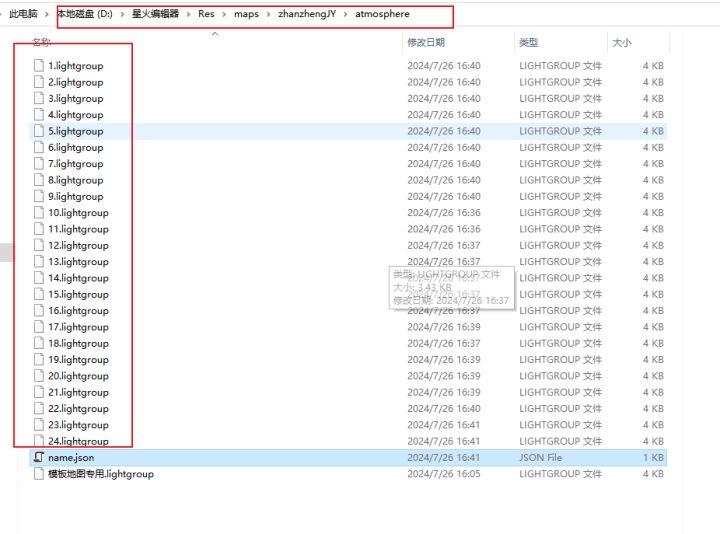Click the file icon of 15.lightgroup
This screenshot has width=720, height=534.
click(x=39, y=294)
